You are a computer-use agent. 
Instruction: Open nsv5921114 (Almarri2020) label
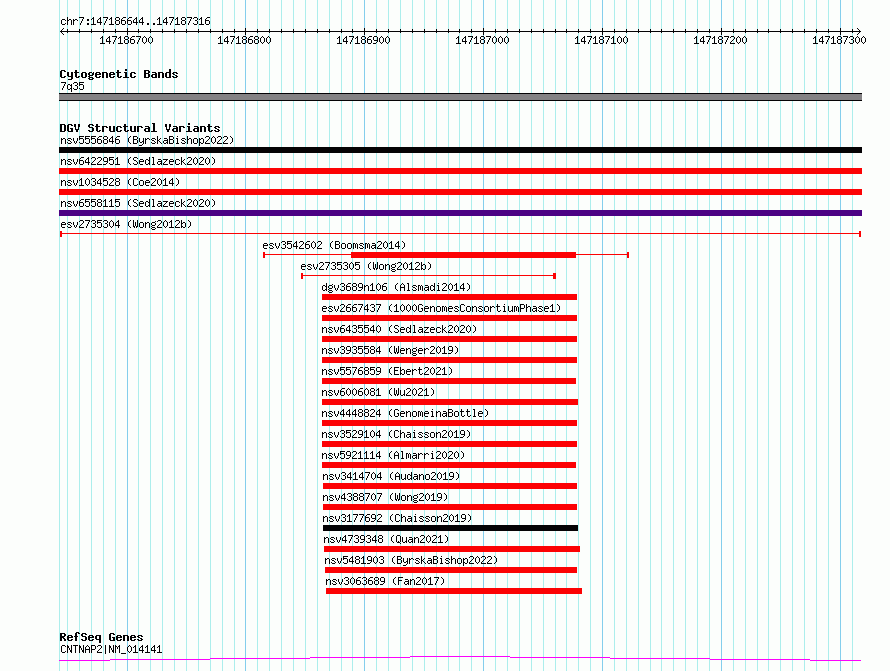point(393,455)
